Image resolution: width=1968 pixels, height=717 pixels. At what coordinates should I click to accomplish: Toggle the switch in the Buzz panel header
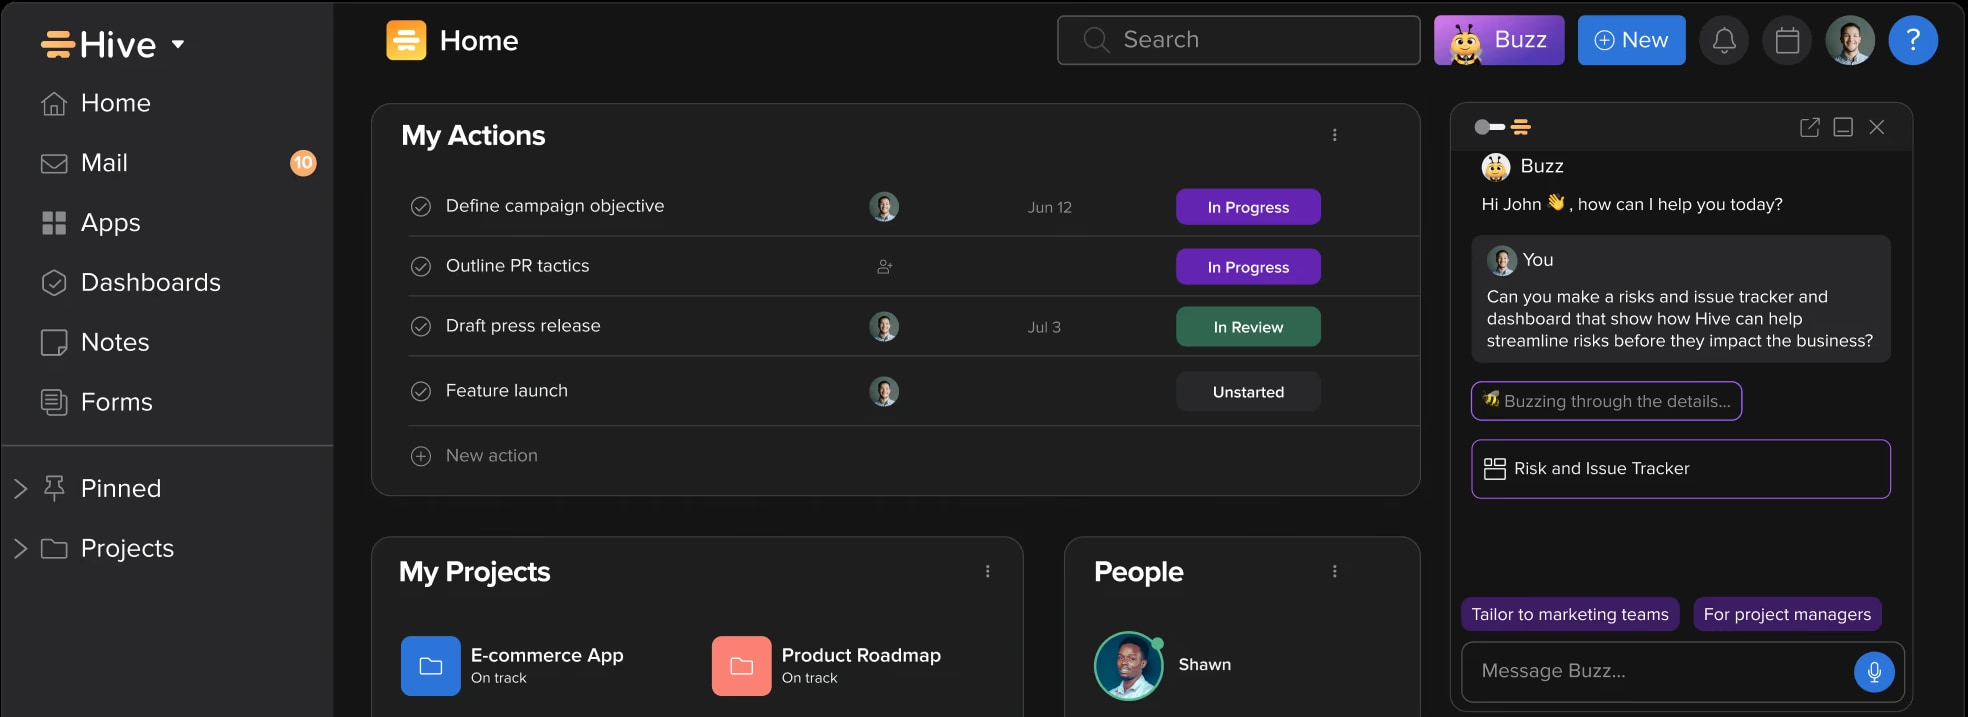point(1489,127)
